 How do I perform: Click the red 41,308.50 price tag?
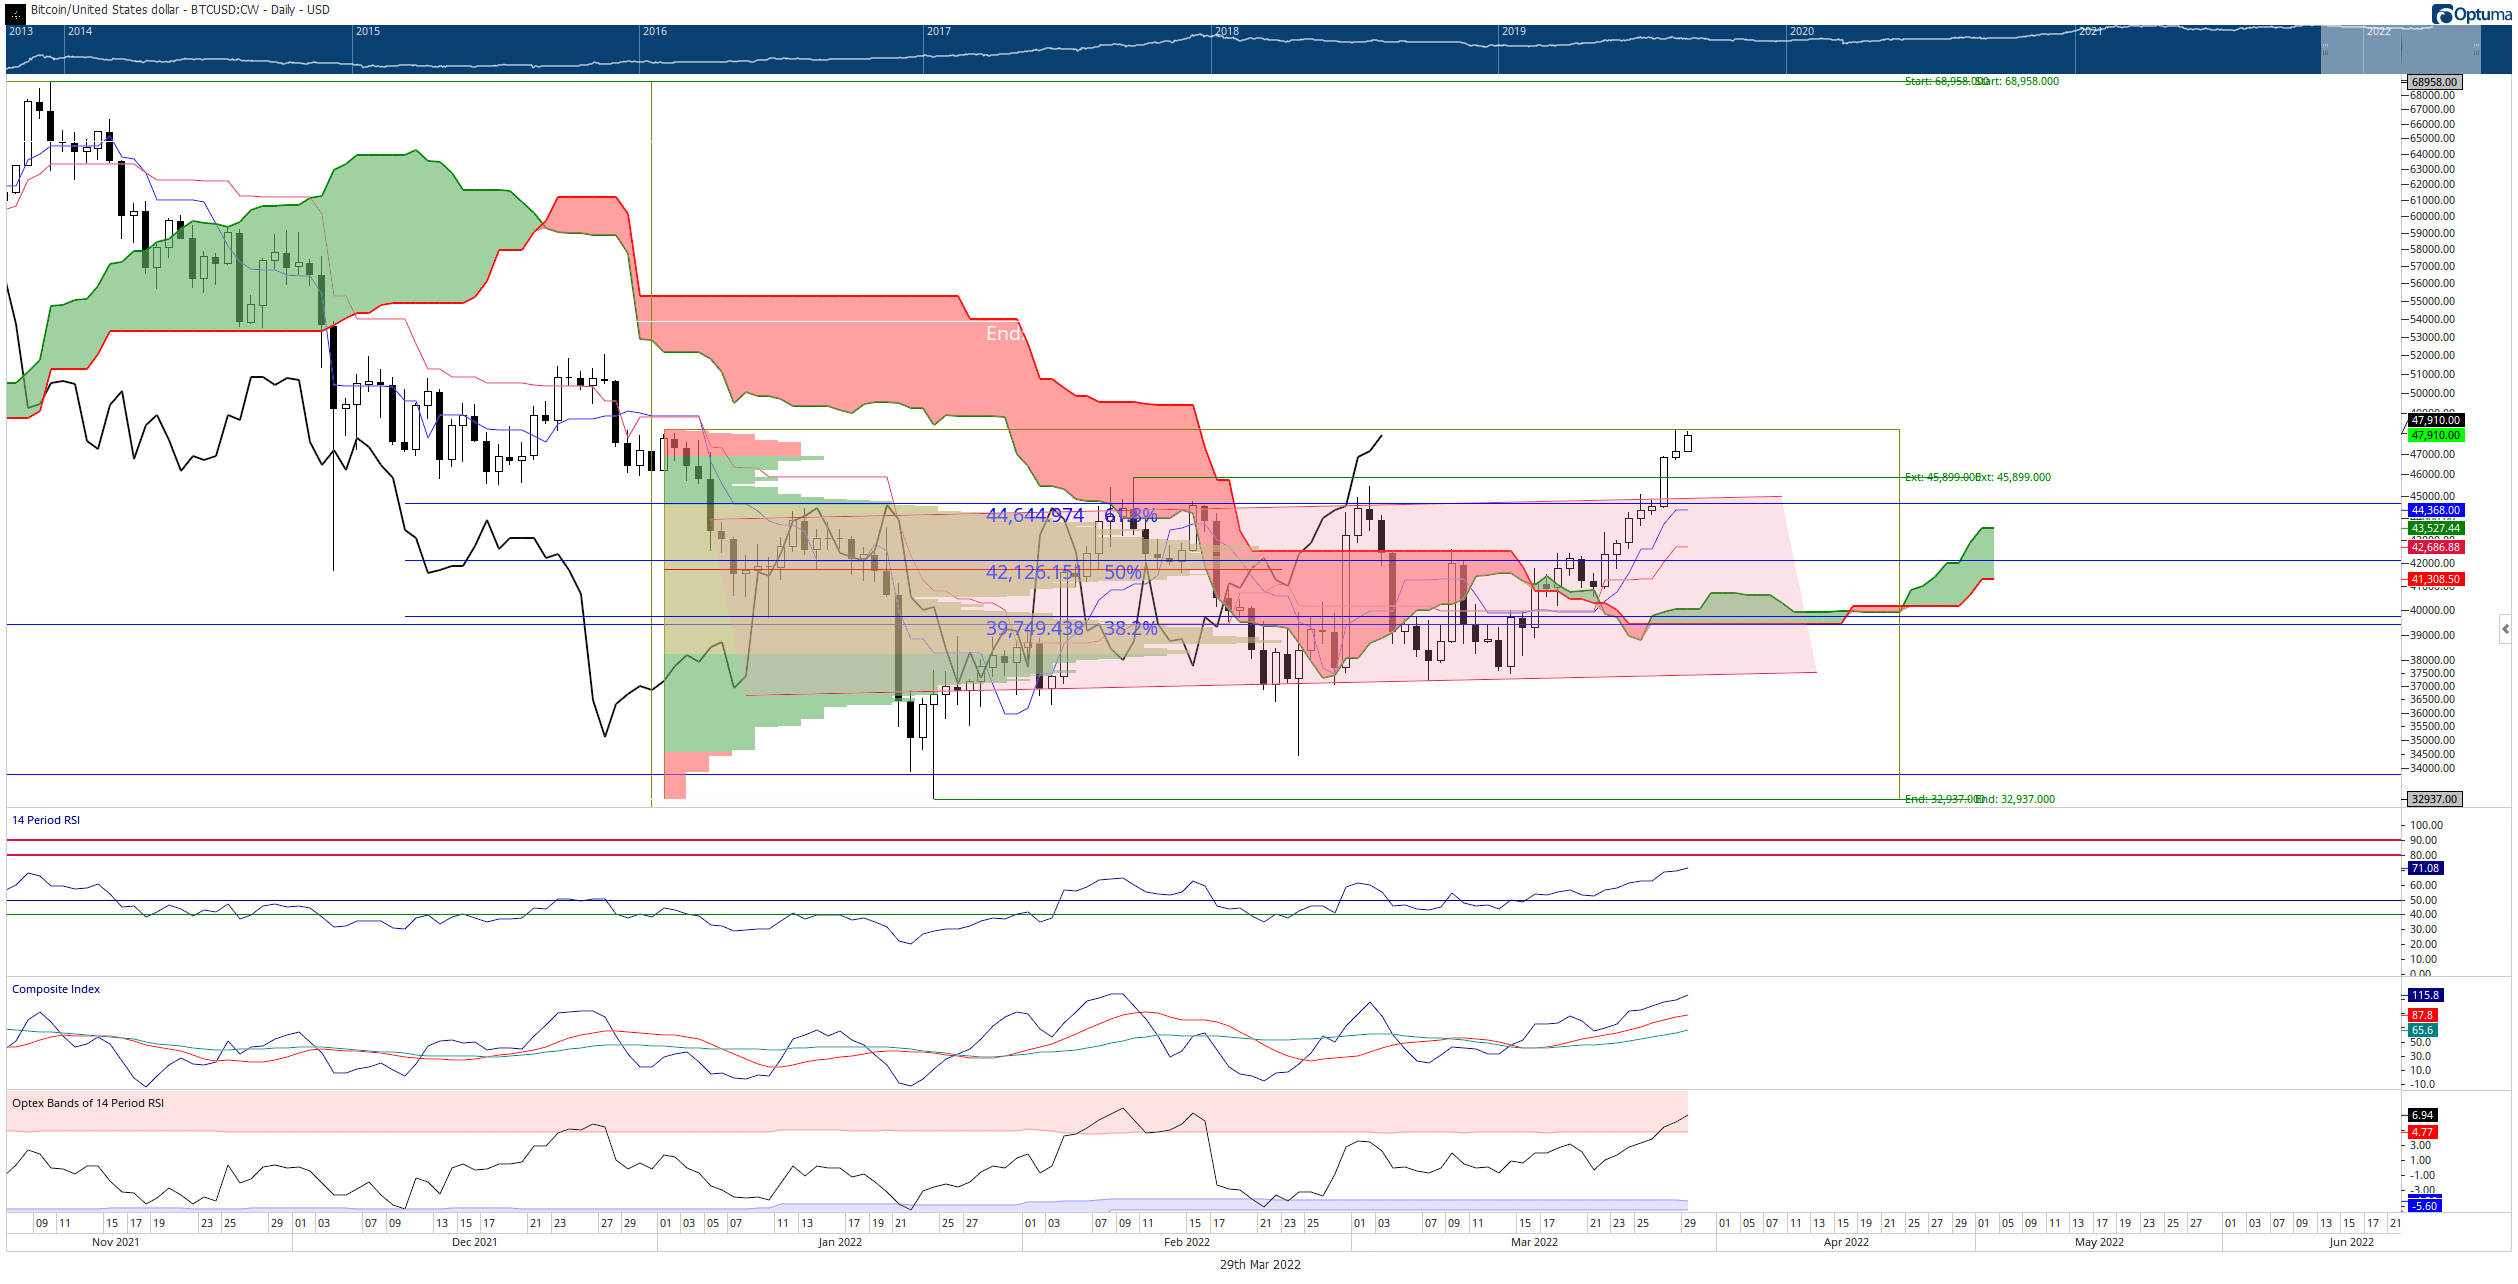(x=2435, y=579)
